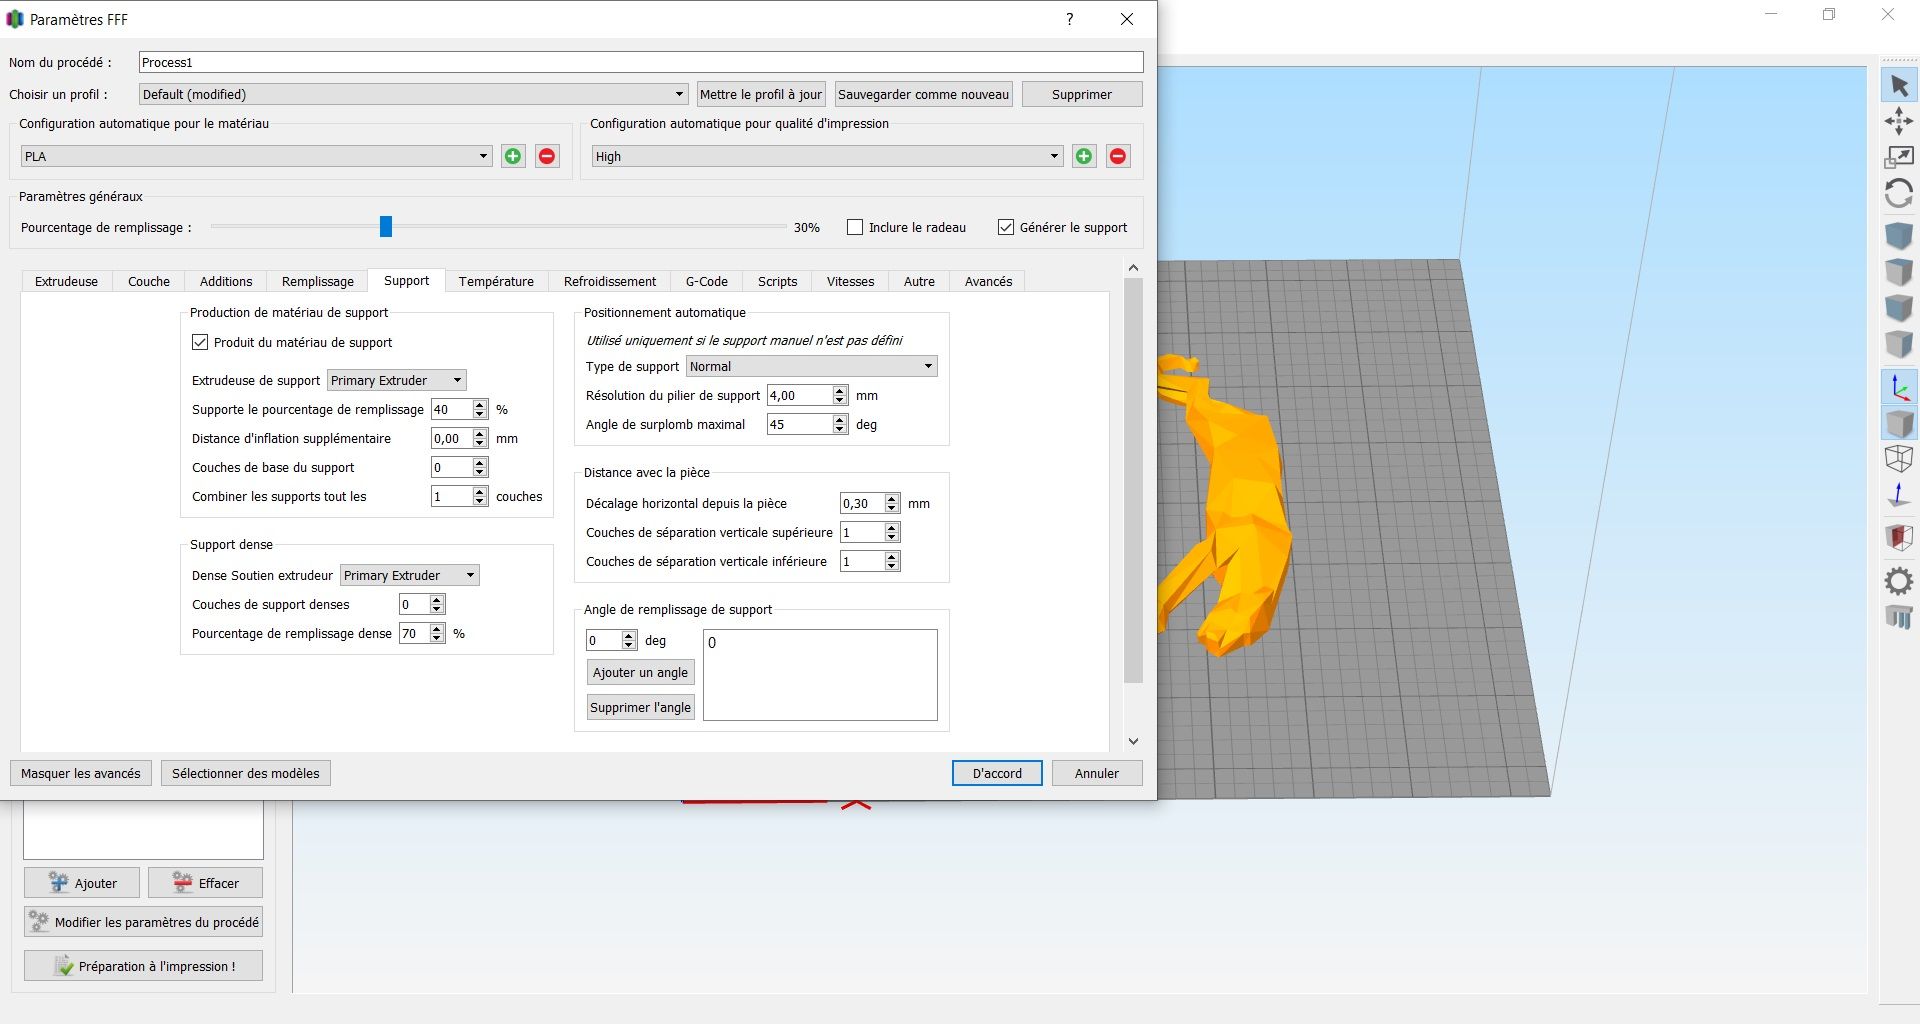This screenshot has width=1920, height=1024.
Task: Click Décalage horizontal depuis la pièce field
Action: [x=862, y=503]
